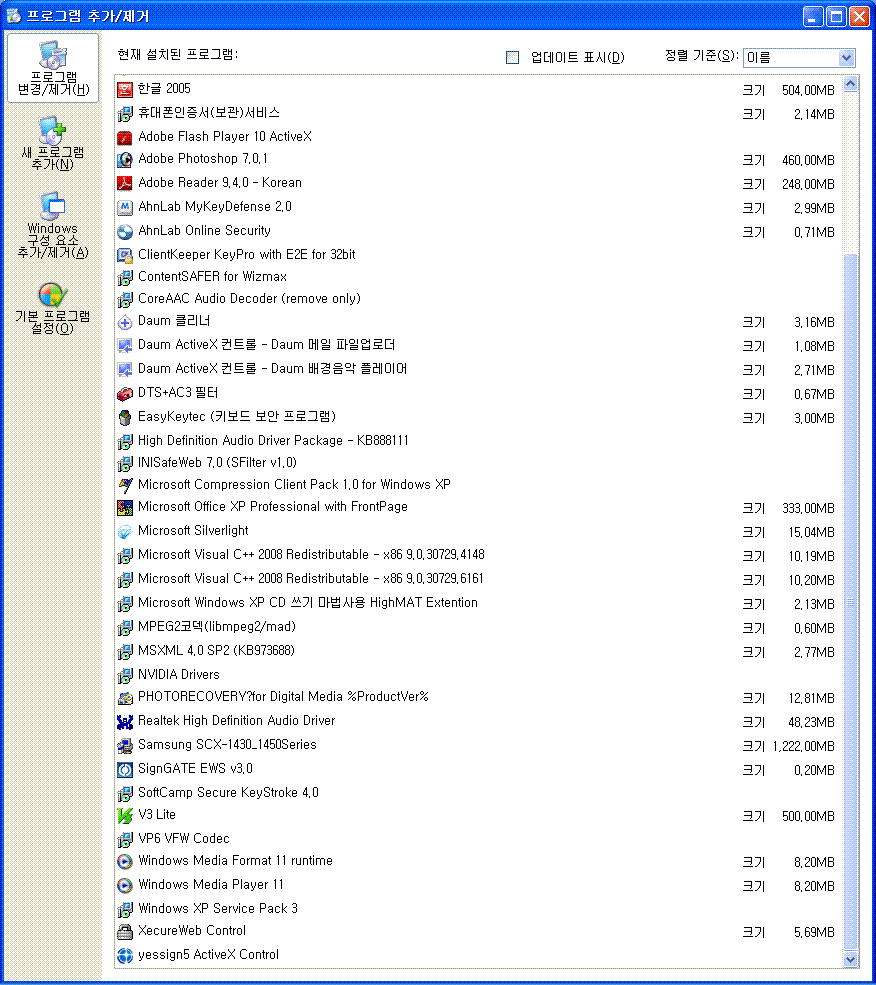
Task: Select MSXML 4.0 SP2 (KB973688)
Action: coord(478,651)
